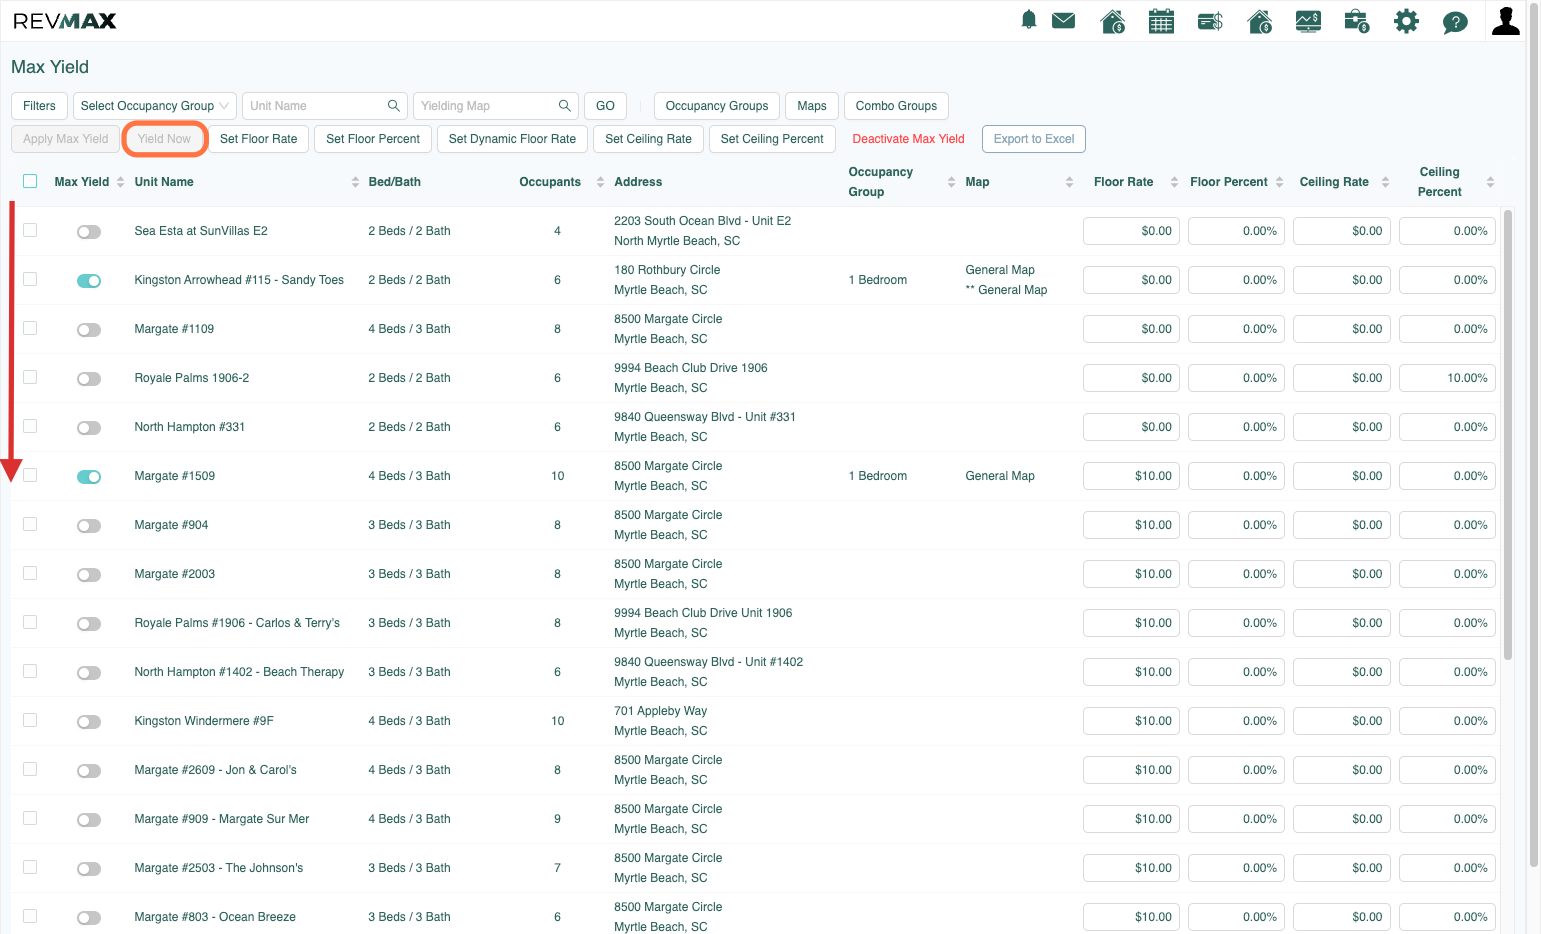Enable Max Yield for Royale Palms 1906-2

(x=89, y=379)
